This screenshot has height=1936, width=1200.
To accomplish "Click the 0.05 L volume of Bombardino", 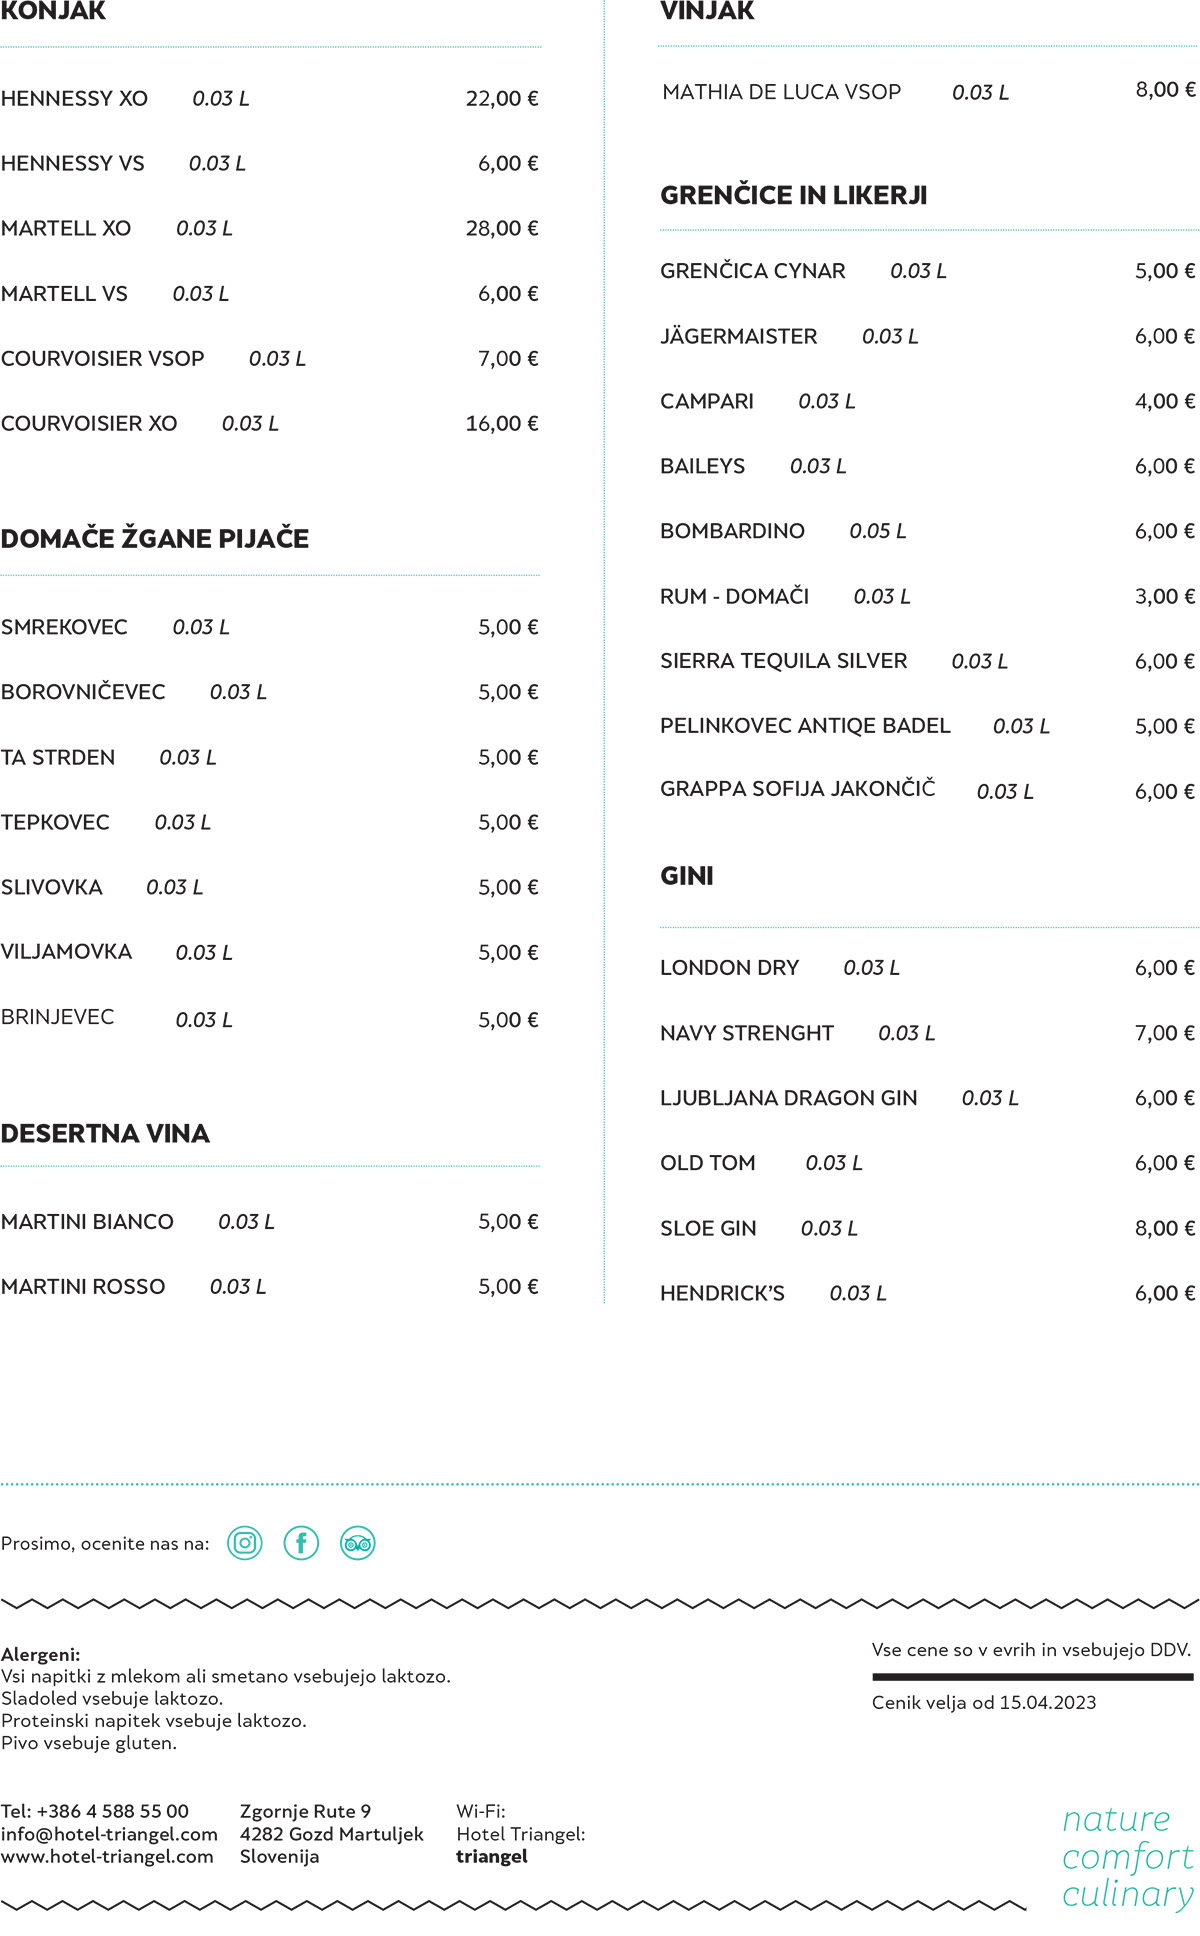I will [x=878, y=532].
